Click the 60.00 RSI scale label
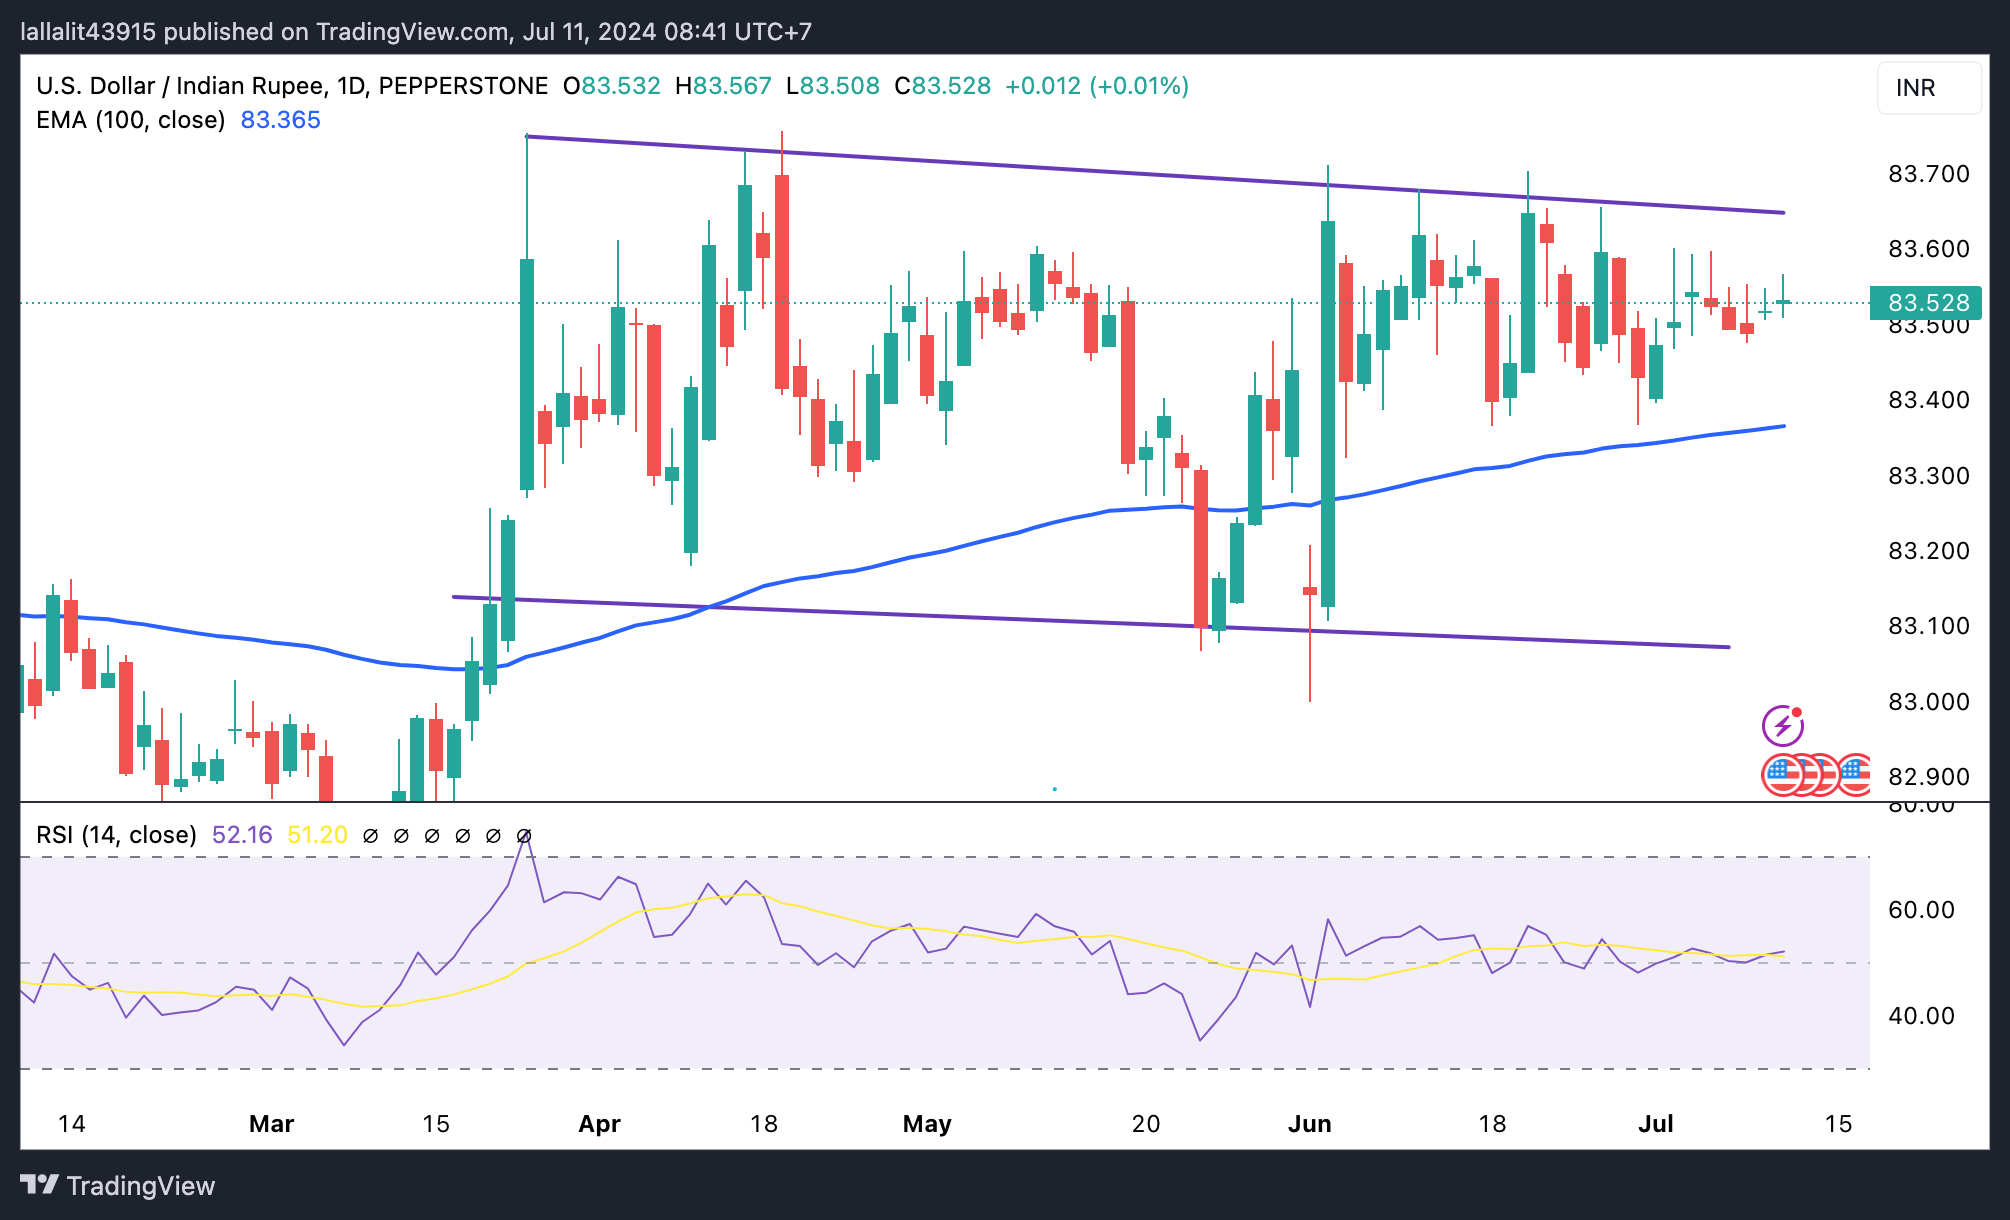 (1921, 910)
